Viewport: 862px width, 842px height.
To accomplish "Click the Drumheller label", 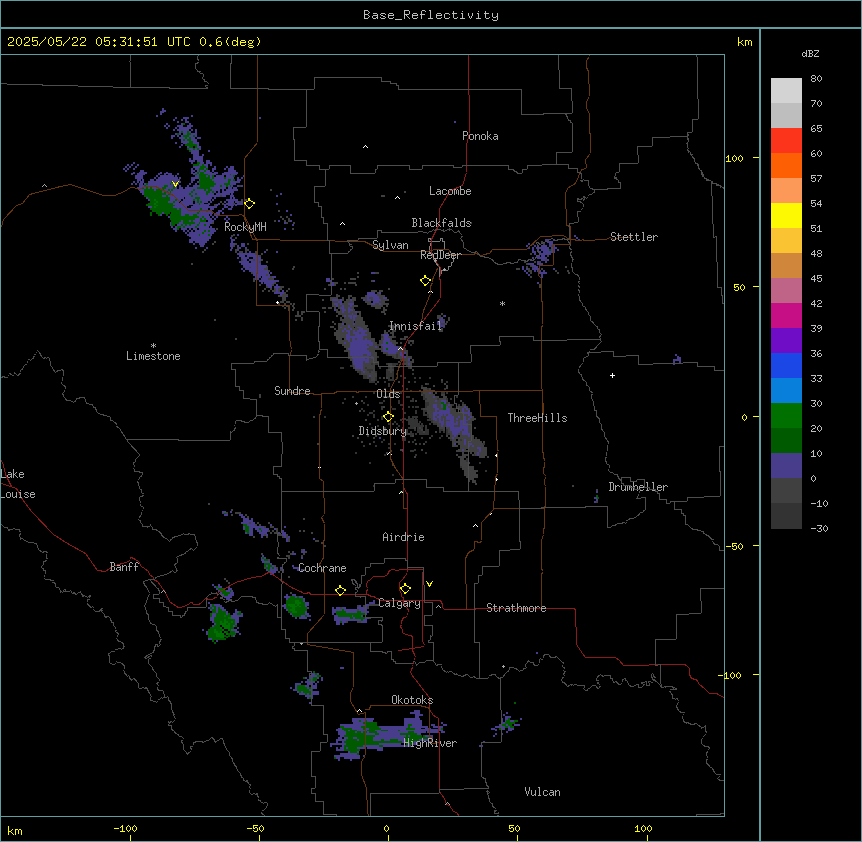I will click(x=638, y=487).
